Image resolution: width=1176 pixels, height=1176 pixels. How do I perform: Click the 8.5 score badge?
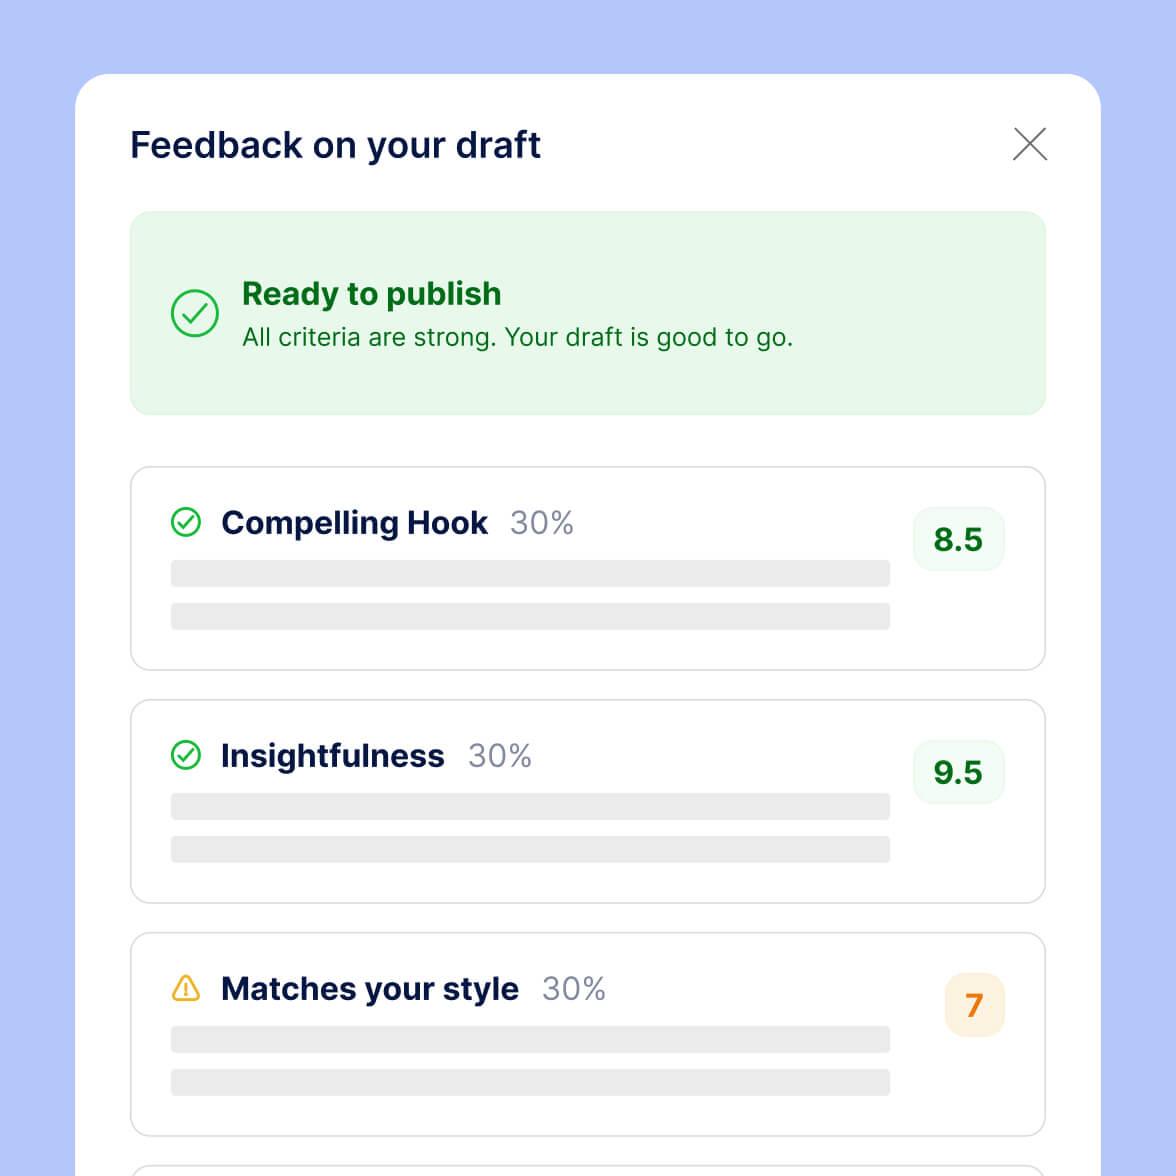(x=958, y=540)
